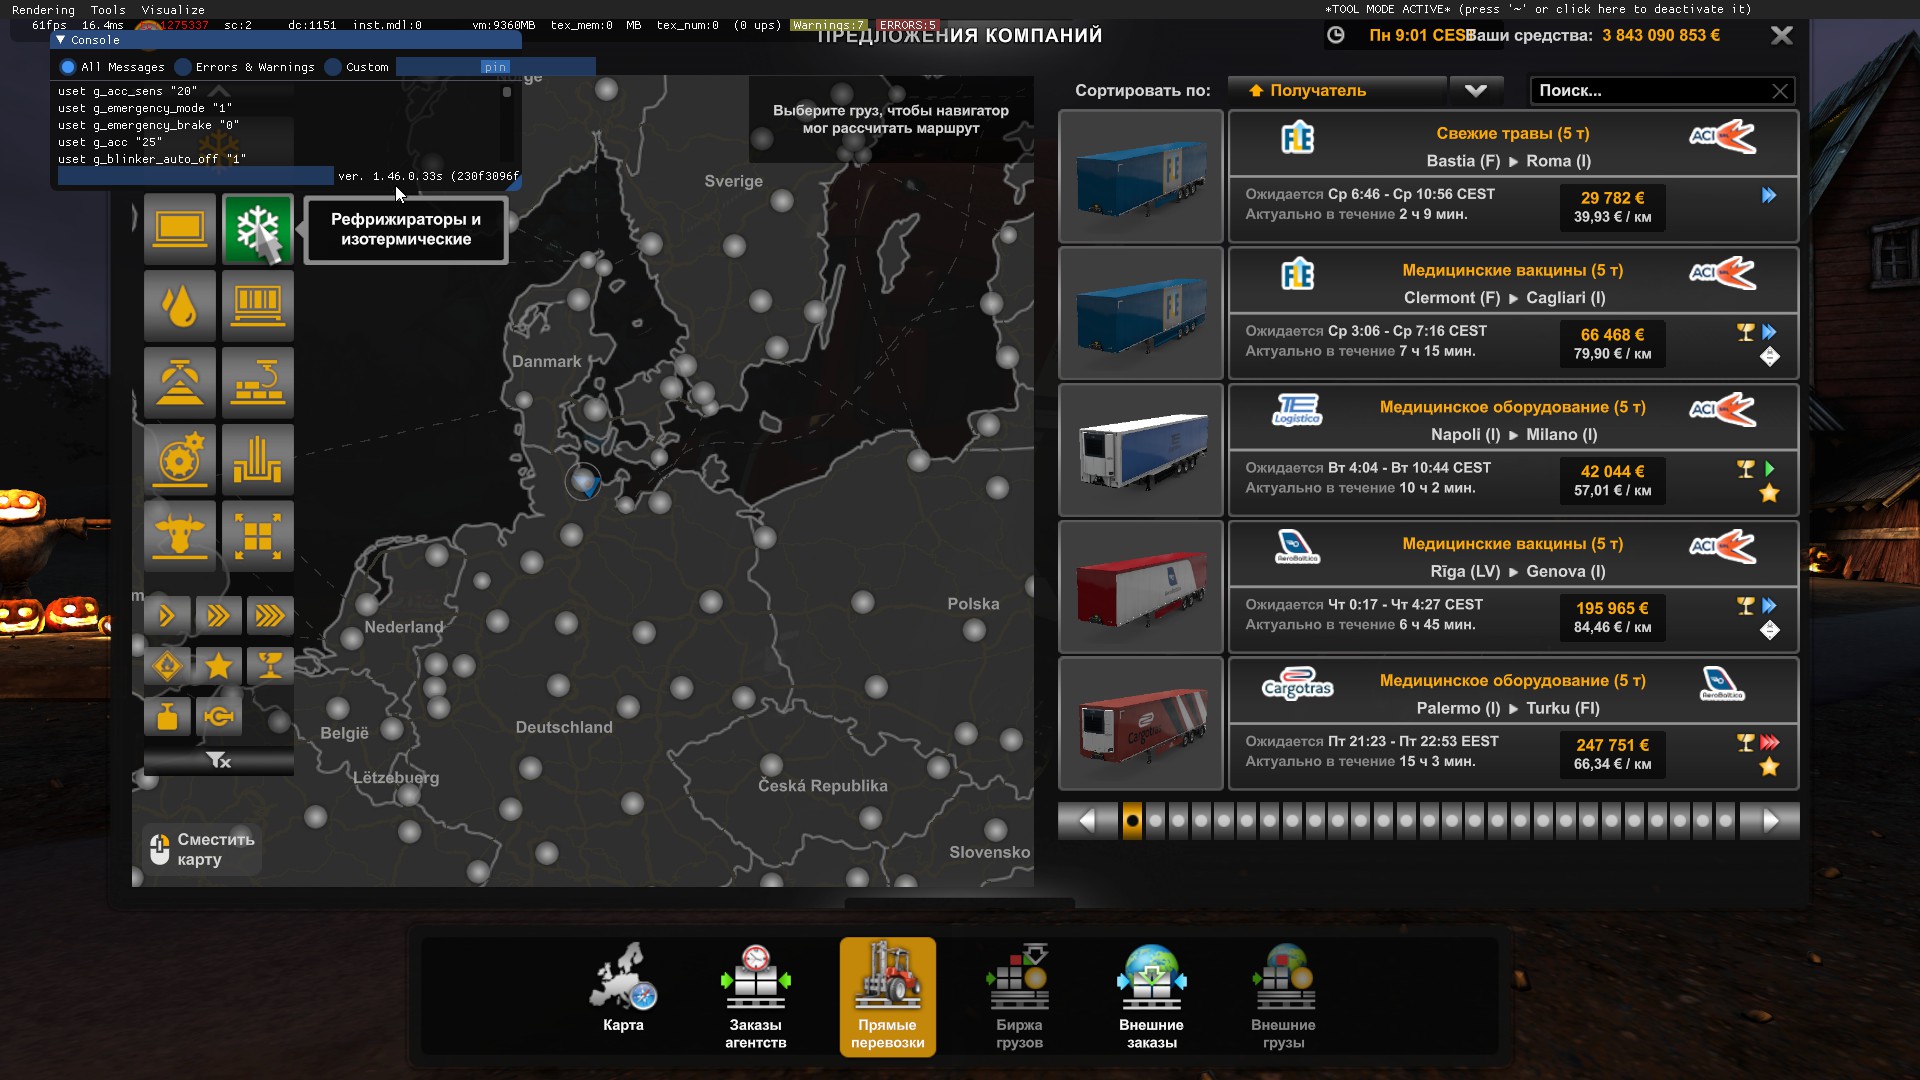Select the highlighted first page dot
Screen dimensions: 1920x1080
point(1132,821)
